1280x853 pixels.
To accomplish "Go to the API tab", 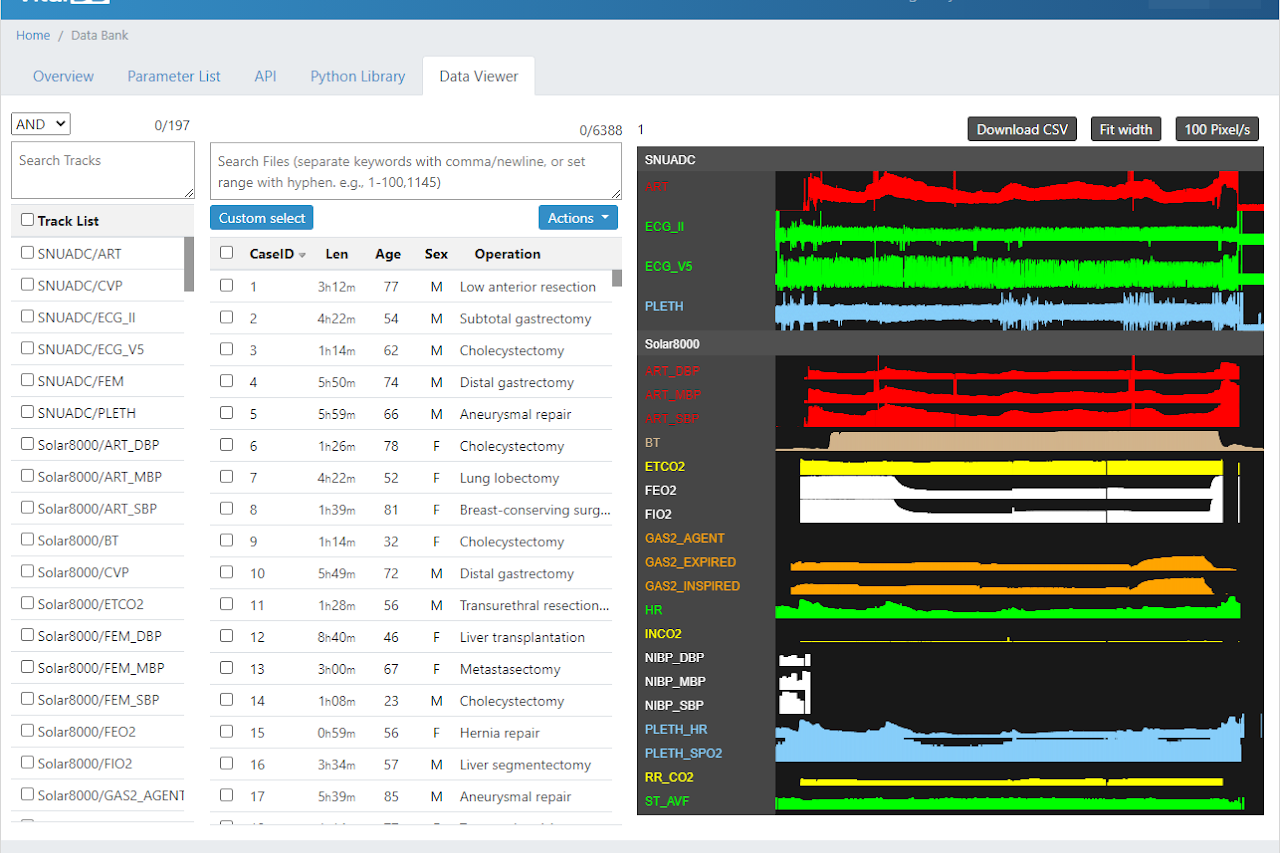I will [x=265, y=76].
